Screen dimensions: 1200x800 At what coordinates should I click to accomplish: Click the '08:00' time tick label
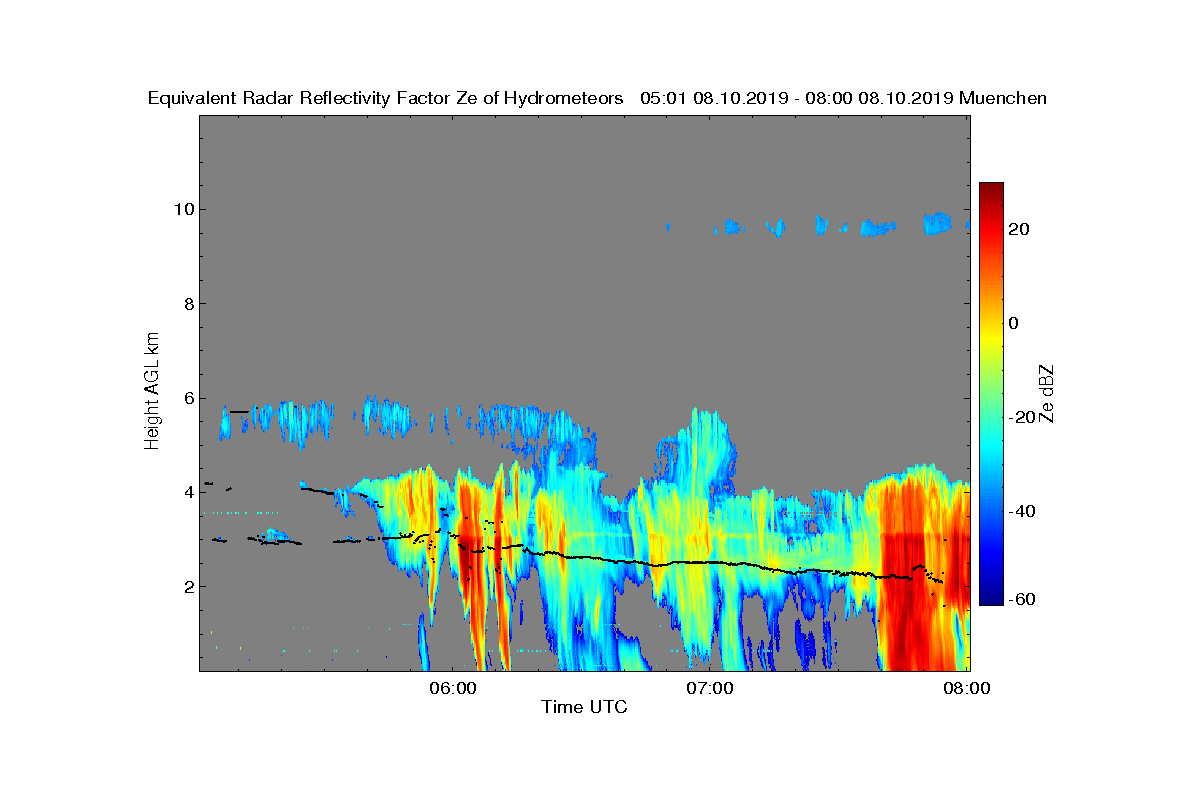(x=969, y=689)
